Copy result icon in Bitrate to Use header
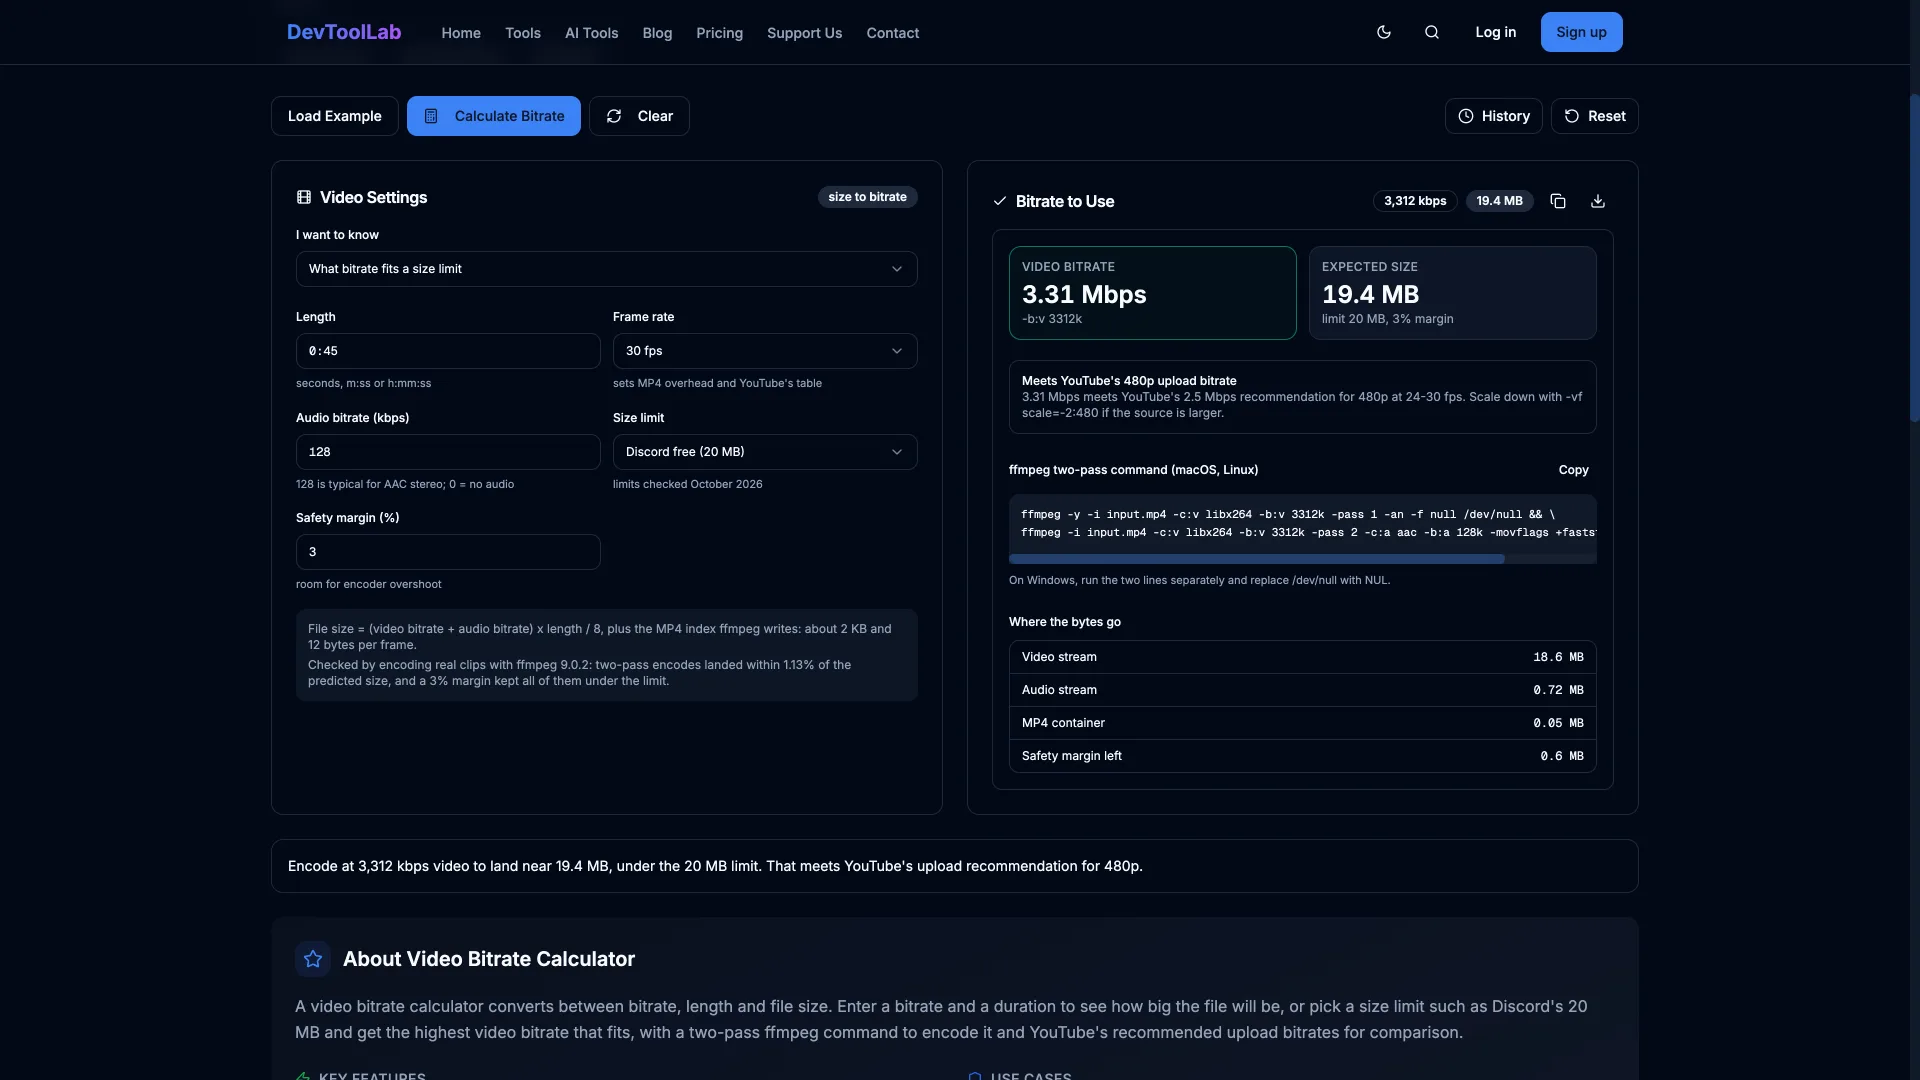1920x1080 pixels. pos(1558,201)
